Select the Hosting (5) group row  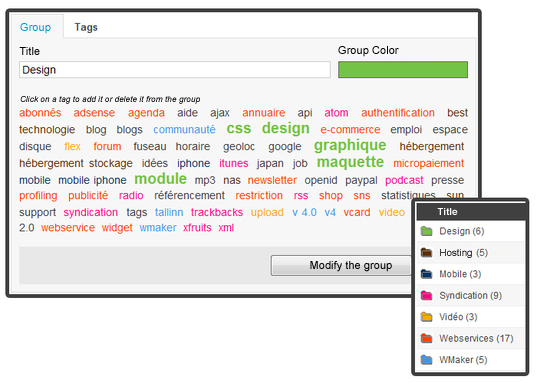pos(471,253)
